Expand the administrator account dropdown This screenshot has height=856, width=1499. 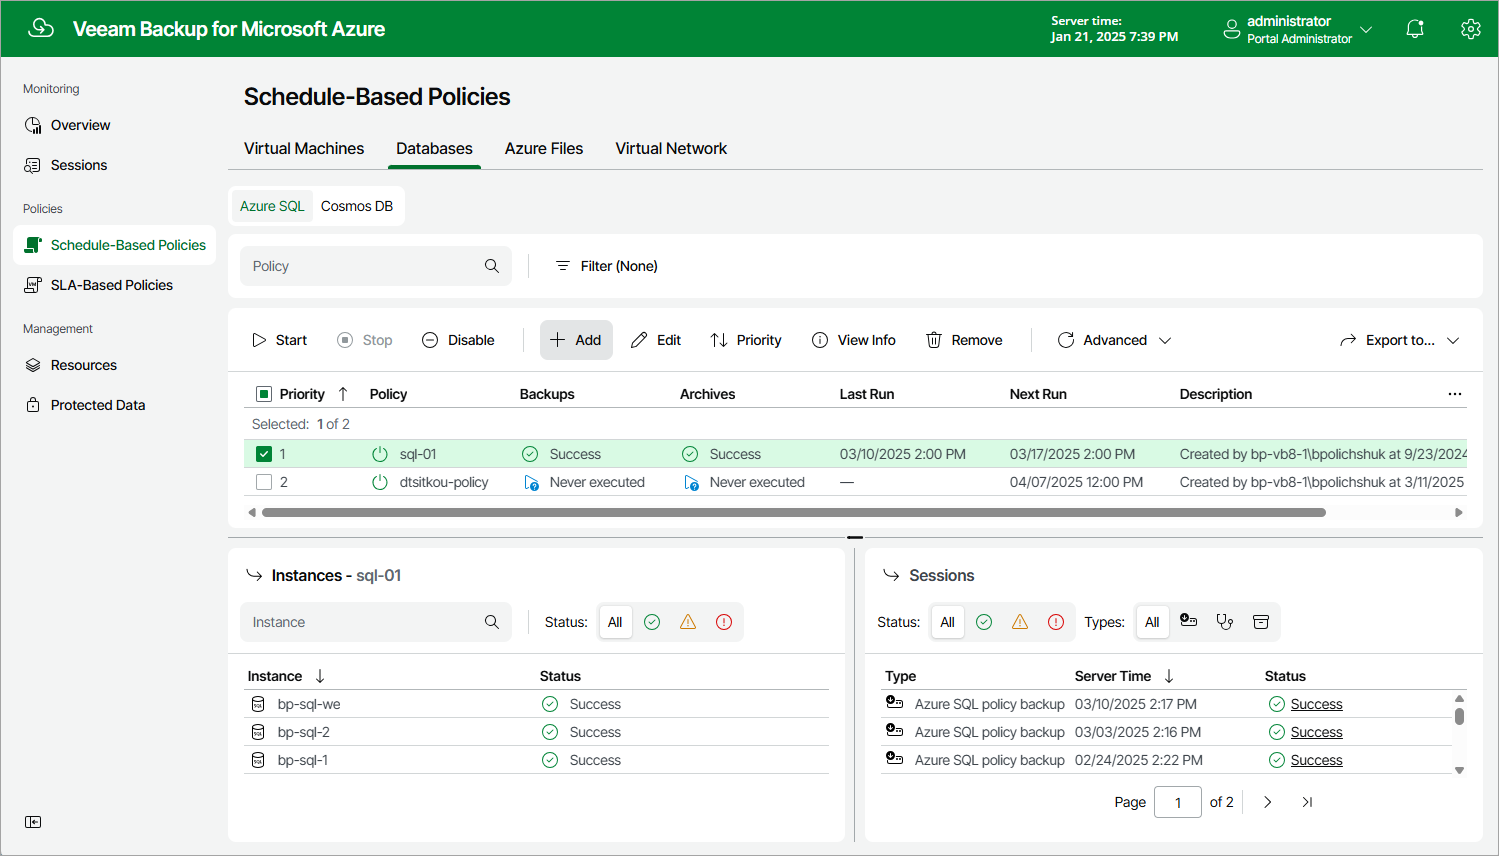pyautogui.click(x=1366, y=30)
